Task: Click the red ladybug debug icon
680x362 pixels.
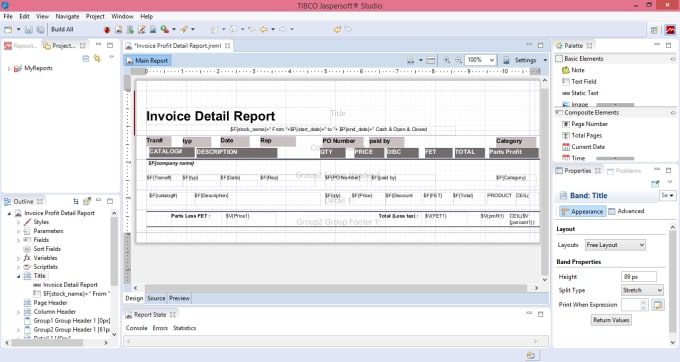Action: pos(107,29)
